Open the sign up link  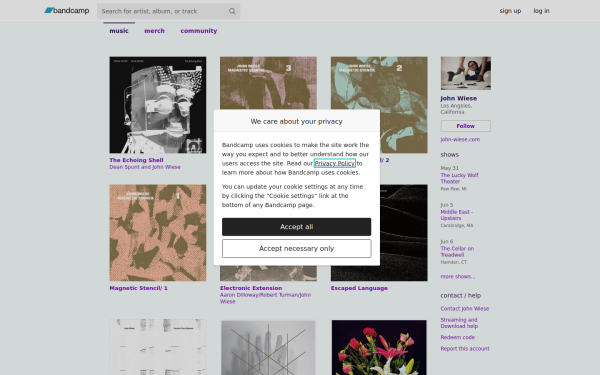click(510, 11)
